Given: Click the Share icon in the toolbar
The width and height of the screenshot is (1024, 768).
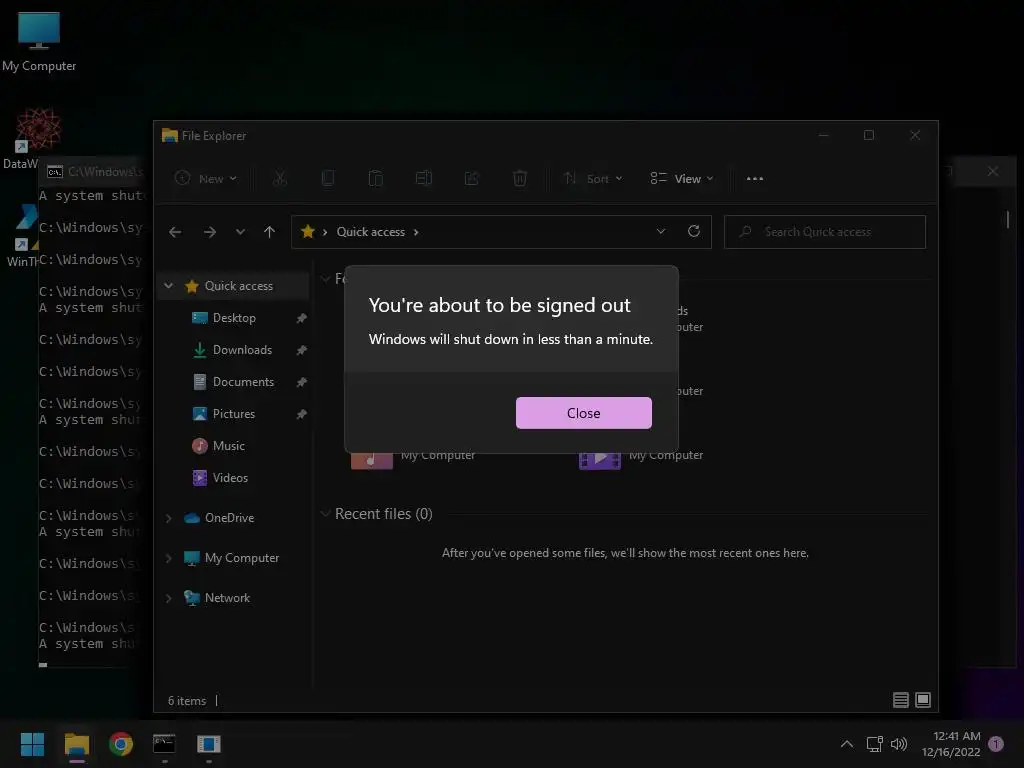Looking at the screenshot, I should 472,178.
